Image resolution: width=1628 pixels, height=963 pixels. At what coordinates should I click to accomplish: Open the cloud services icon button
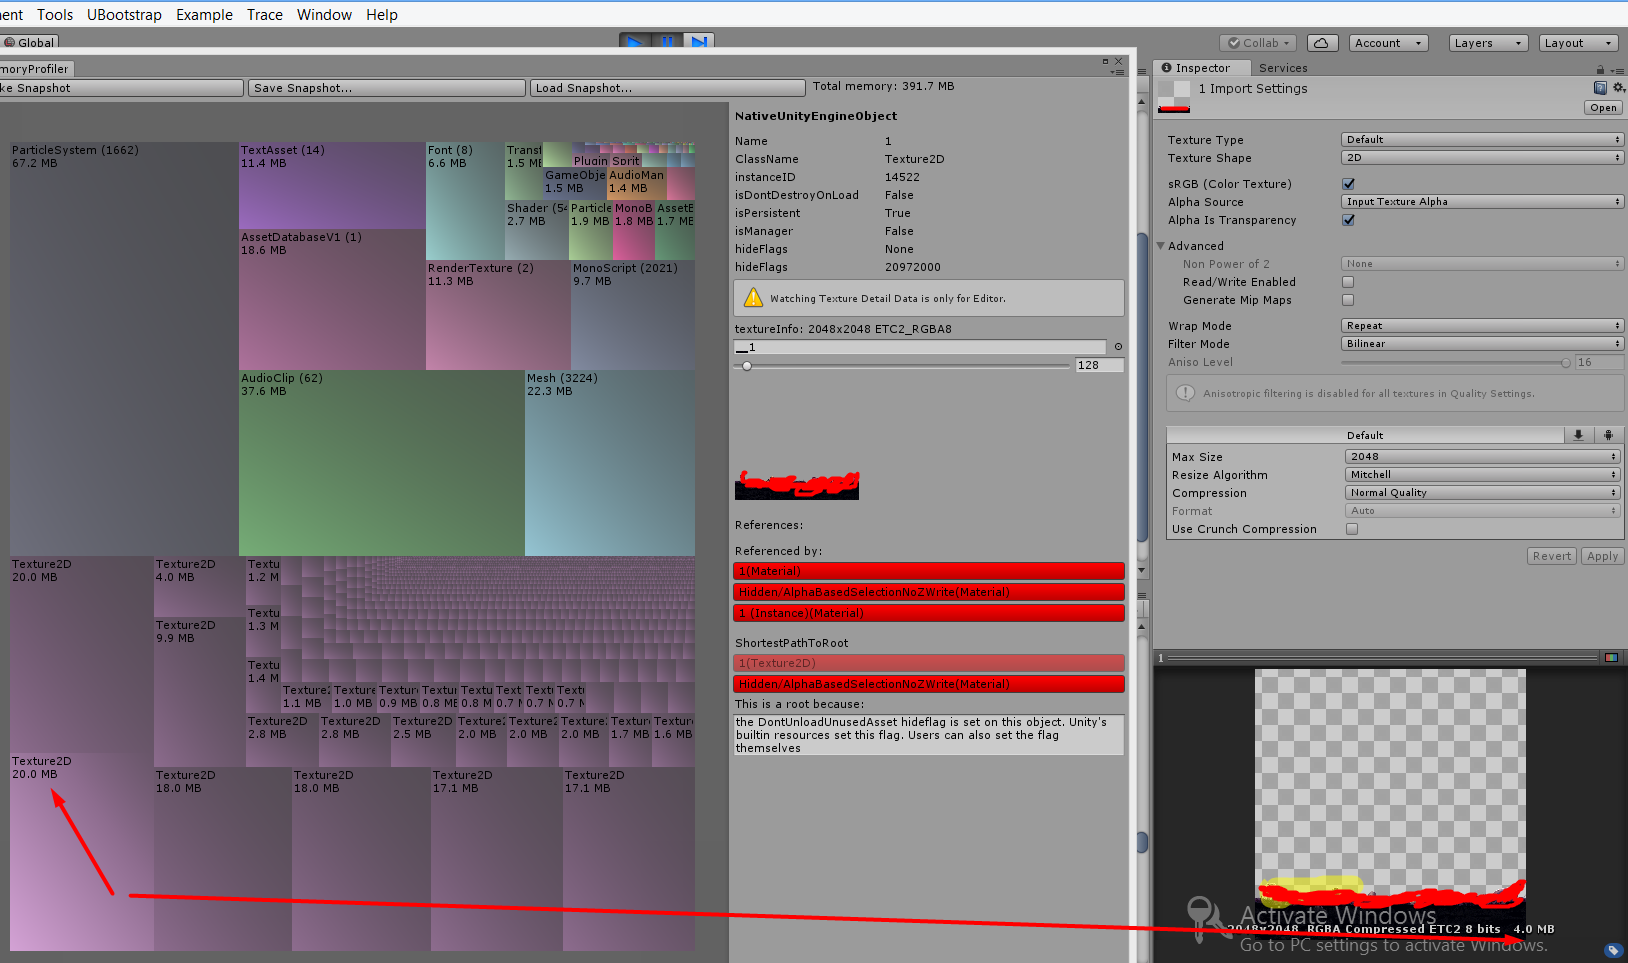point(1321,43)
